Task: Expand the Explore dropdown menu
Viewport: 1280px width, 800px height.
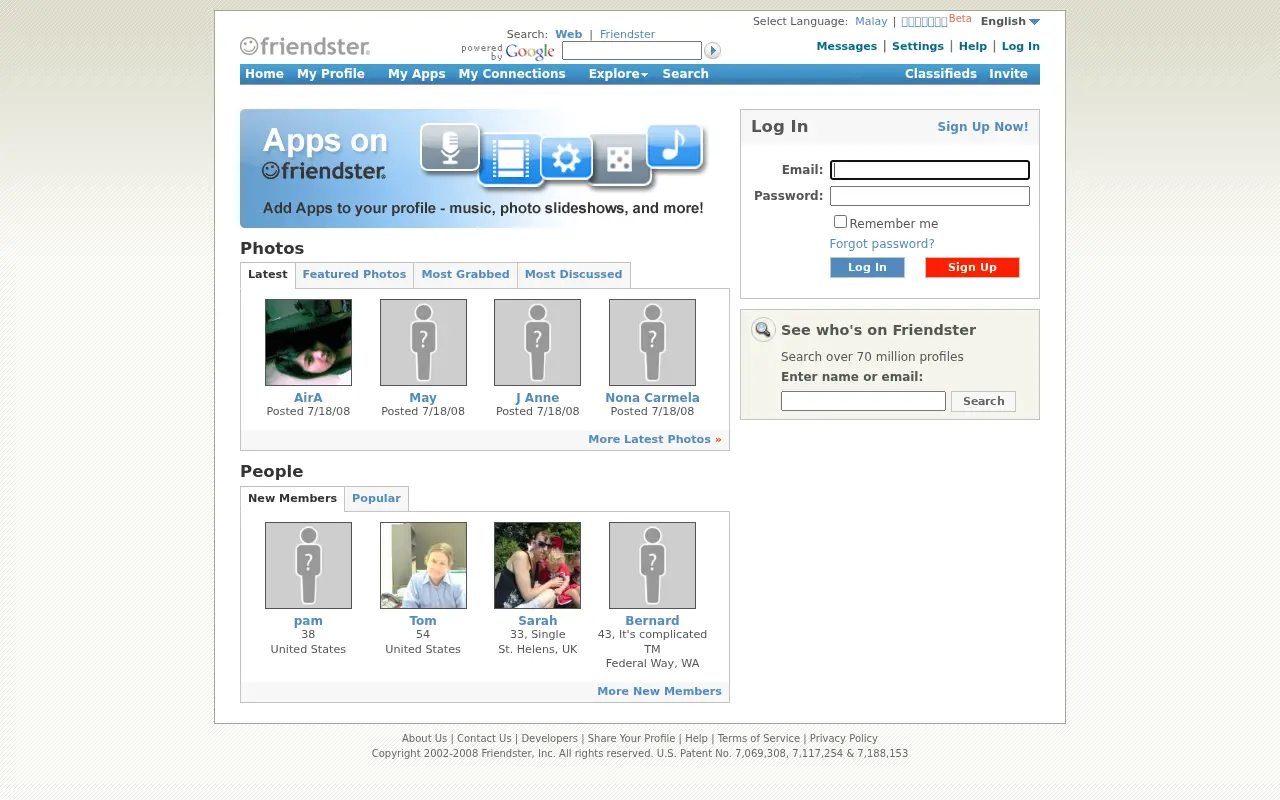Action: [x=618, y=74]
